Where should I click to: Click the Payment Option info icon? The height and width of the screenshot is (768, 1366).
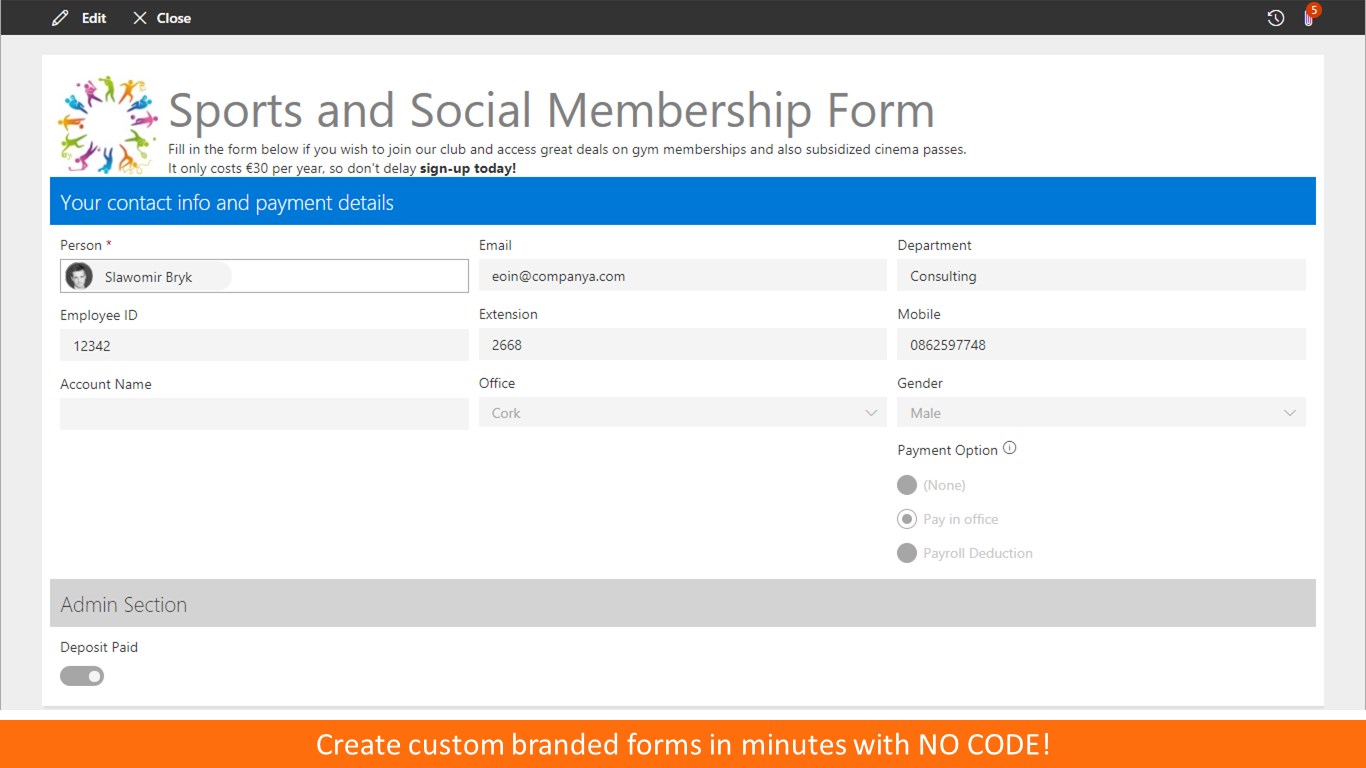[x=1009, y=448]
